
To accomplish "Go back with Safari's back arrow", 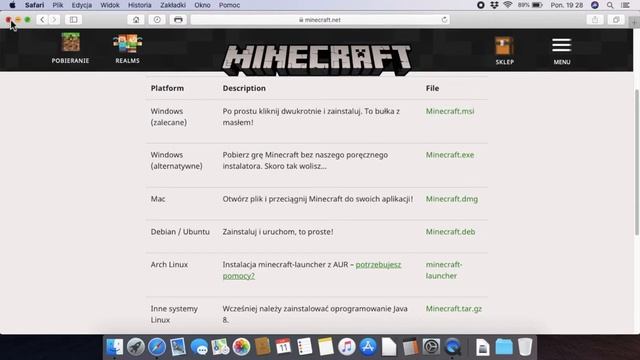I will coord(42,20).
